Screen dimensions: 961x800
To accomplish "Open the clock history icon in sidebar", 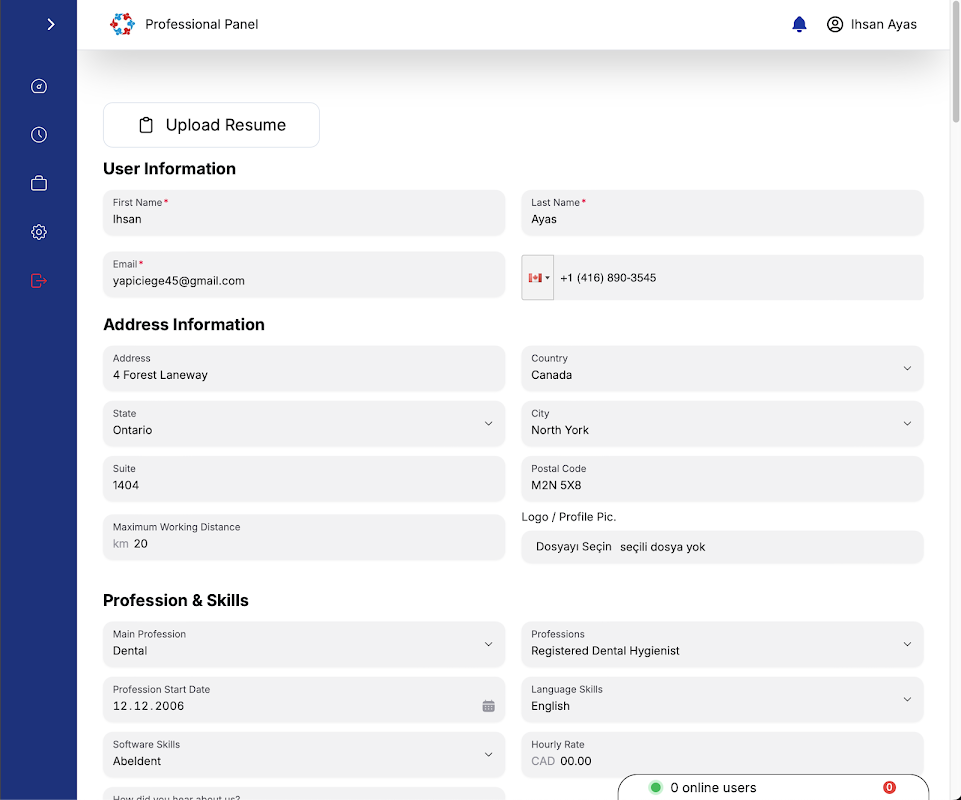I will point(39,135).
